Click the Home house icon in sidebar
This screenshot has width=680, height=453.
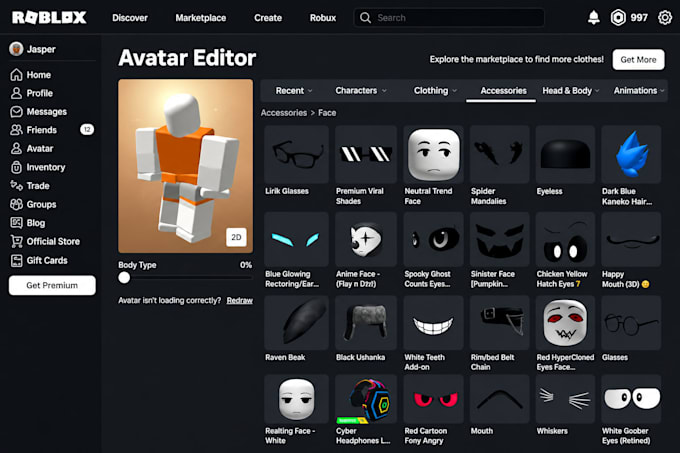[x=16, y=75]
